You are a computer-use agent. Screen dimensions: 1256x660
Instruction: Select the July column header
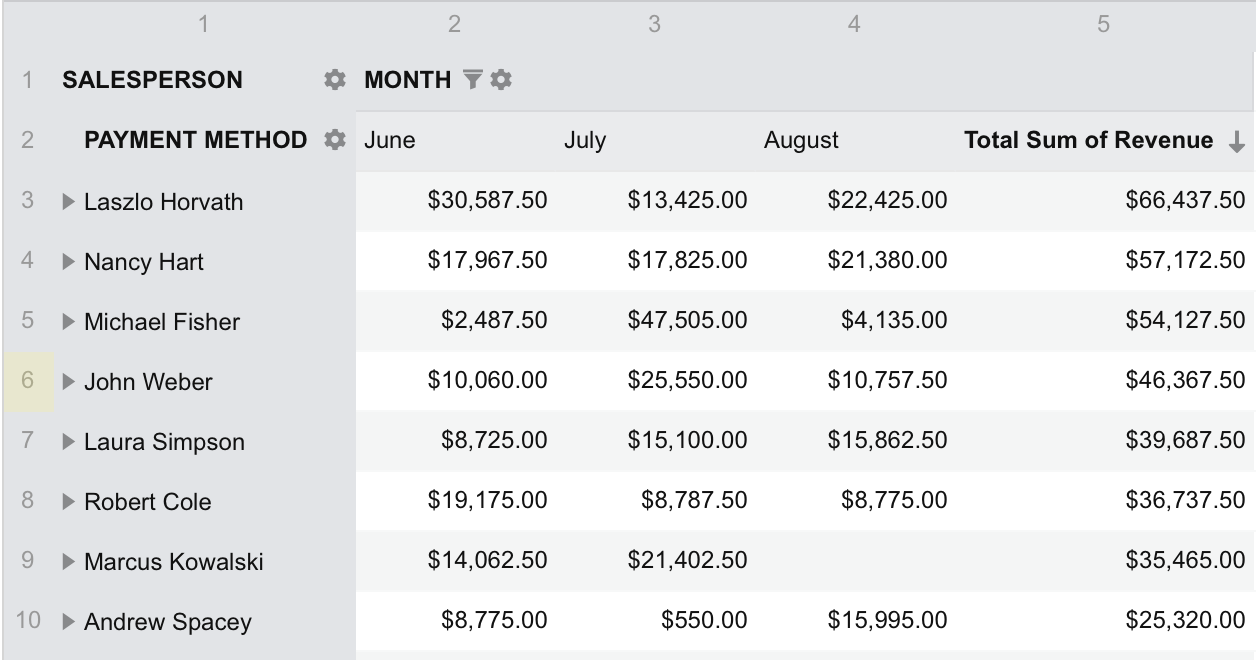(x=585, y=141)
